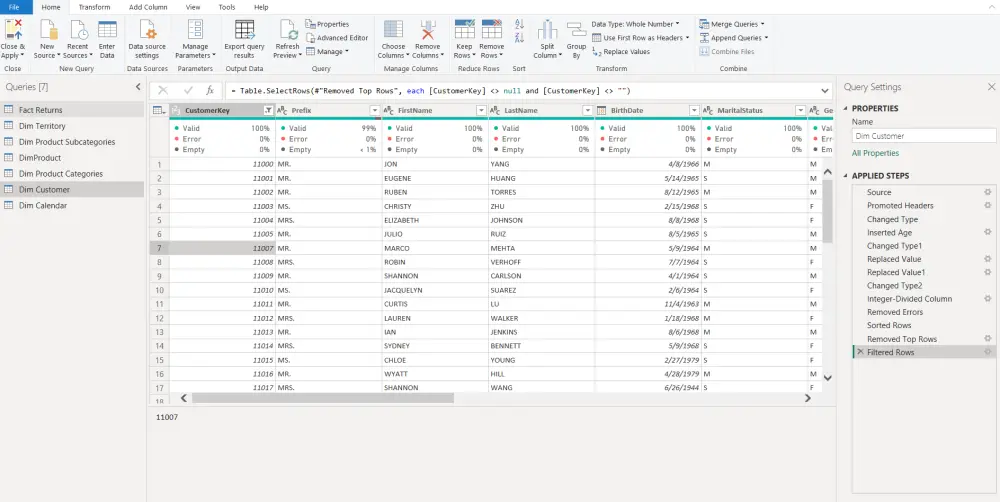Switch to the Help tab
This screenshot has height=502, width=1000.
[x=261, y=7]
